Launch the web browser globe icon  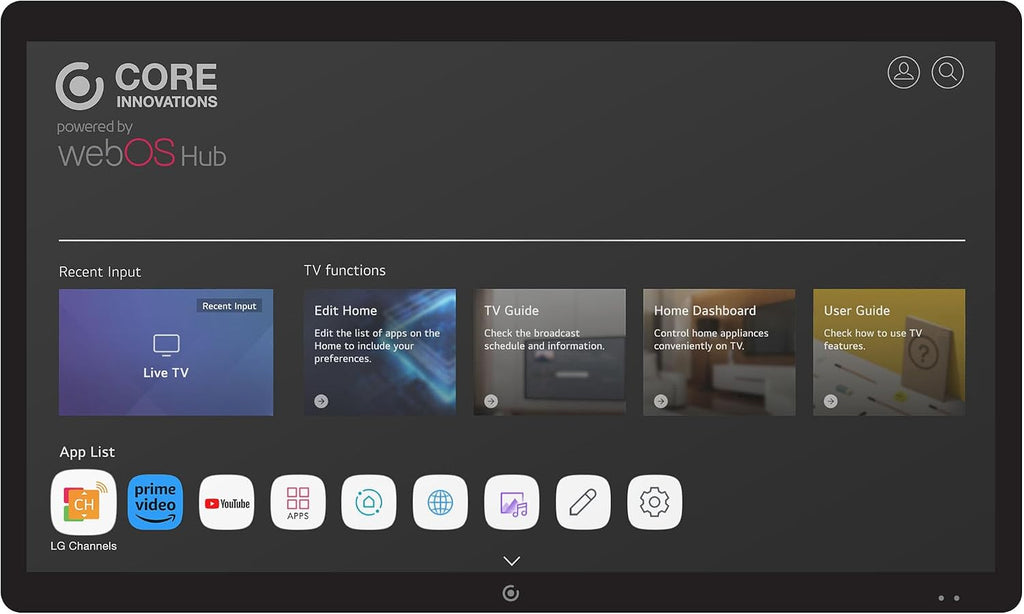tap(440, 502)
